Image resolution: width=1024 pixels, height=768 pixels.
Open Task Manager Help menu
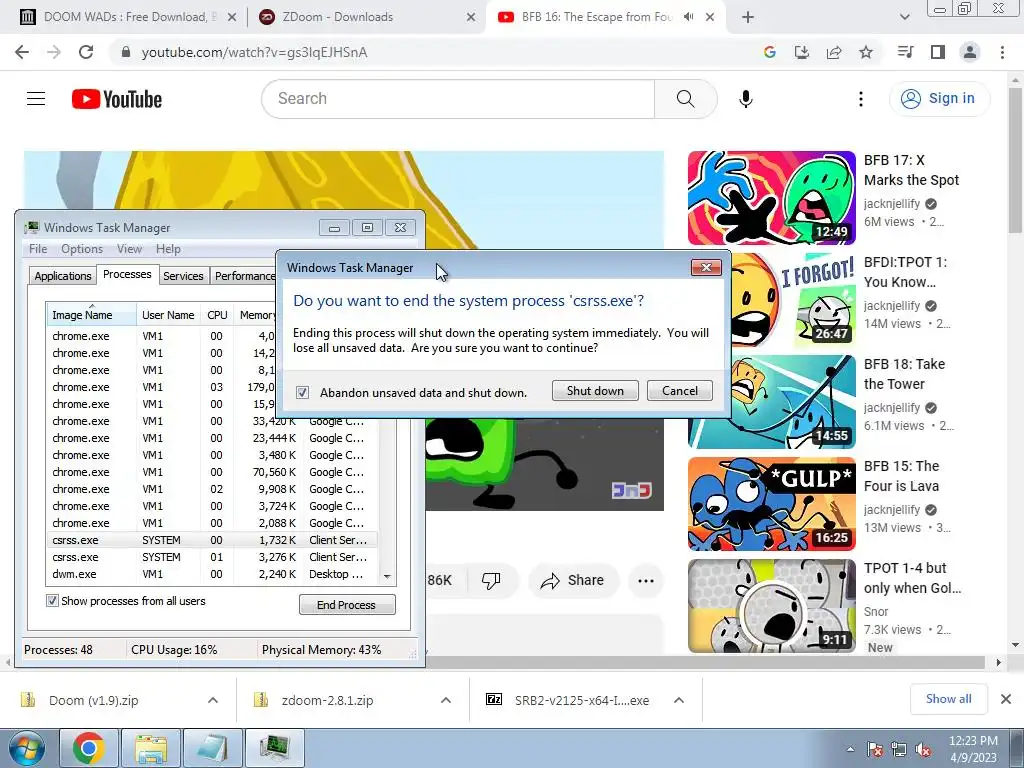tap(168, 249)
